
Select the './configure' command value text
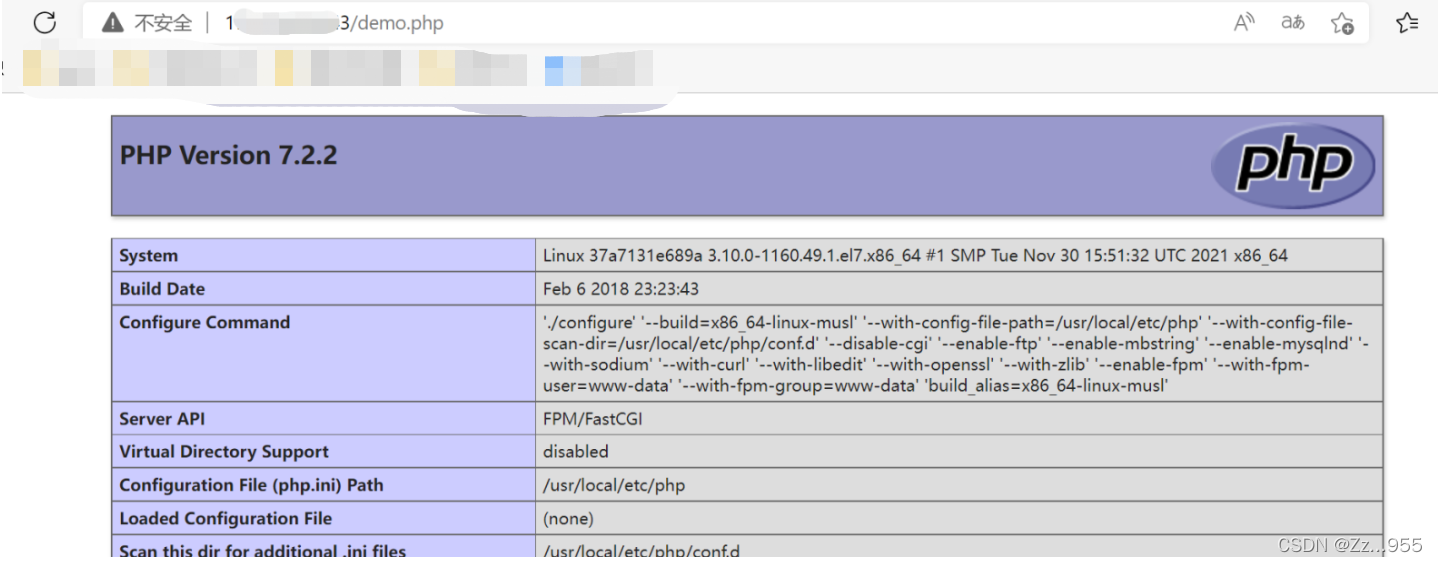tap(956, 353)
